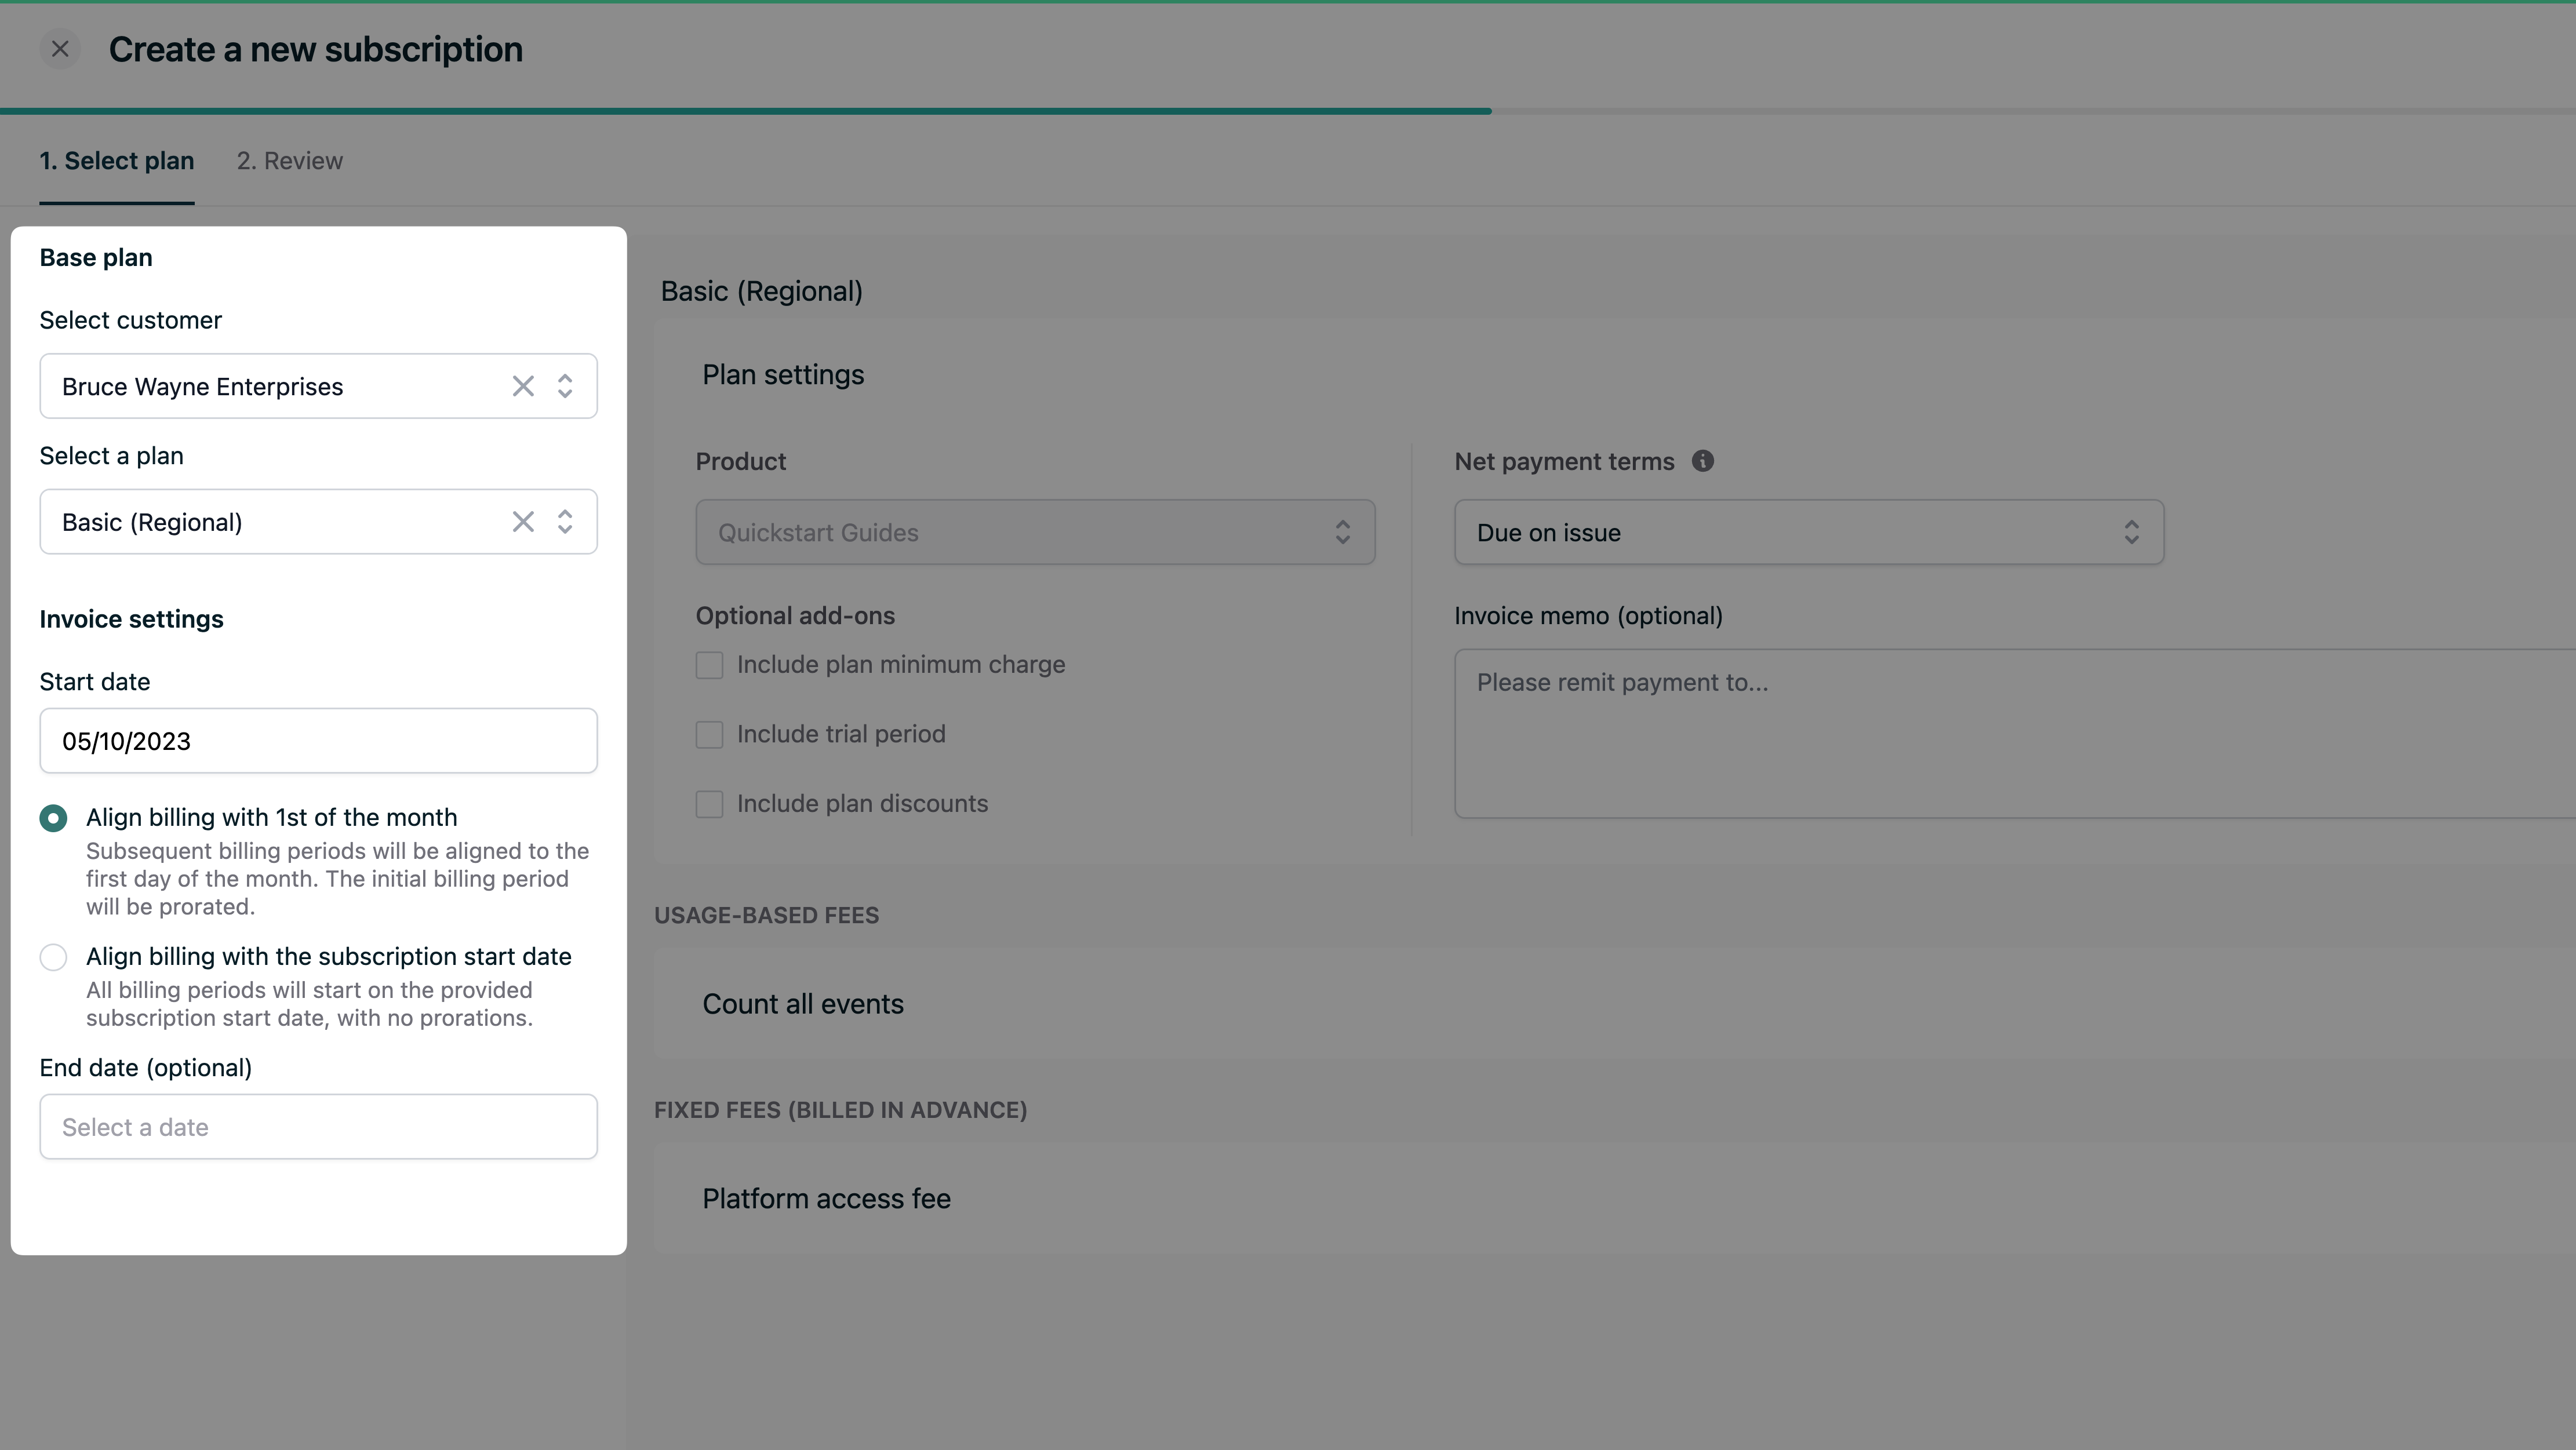Expand the Select a plan chevron
Image resolution: width=2576 pixels, height=1450 pixels.
point(565,522)
